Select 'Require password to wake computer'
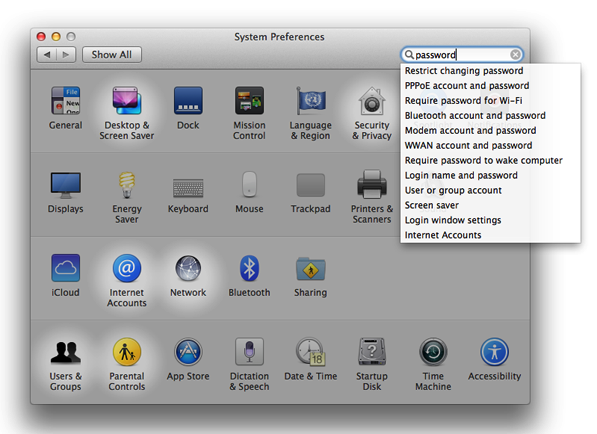Screen dimensions: 597x434 tap(490, 160)
